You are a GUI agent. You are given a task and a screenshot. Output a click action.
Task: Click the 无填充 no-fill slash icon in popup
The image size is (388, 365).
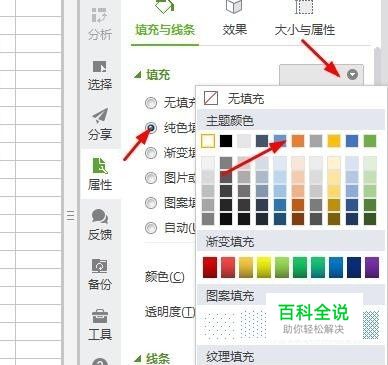click(x=211, y=98)
